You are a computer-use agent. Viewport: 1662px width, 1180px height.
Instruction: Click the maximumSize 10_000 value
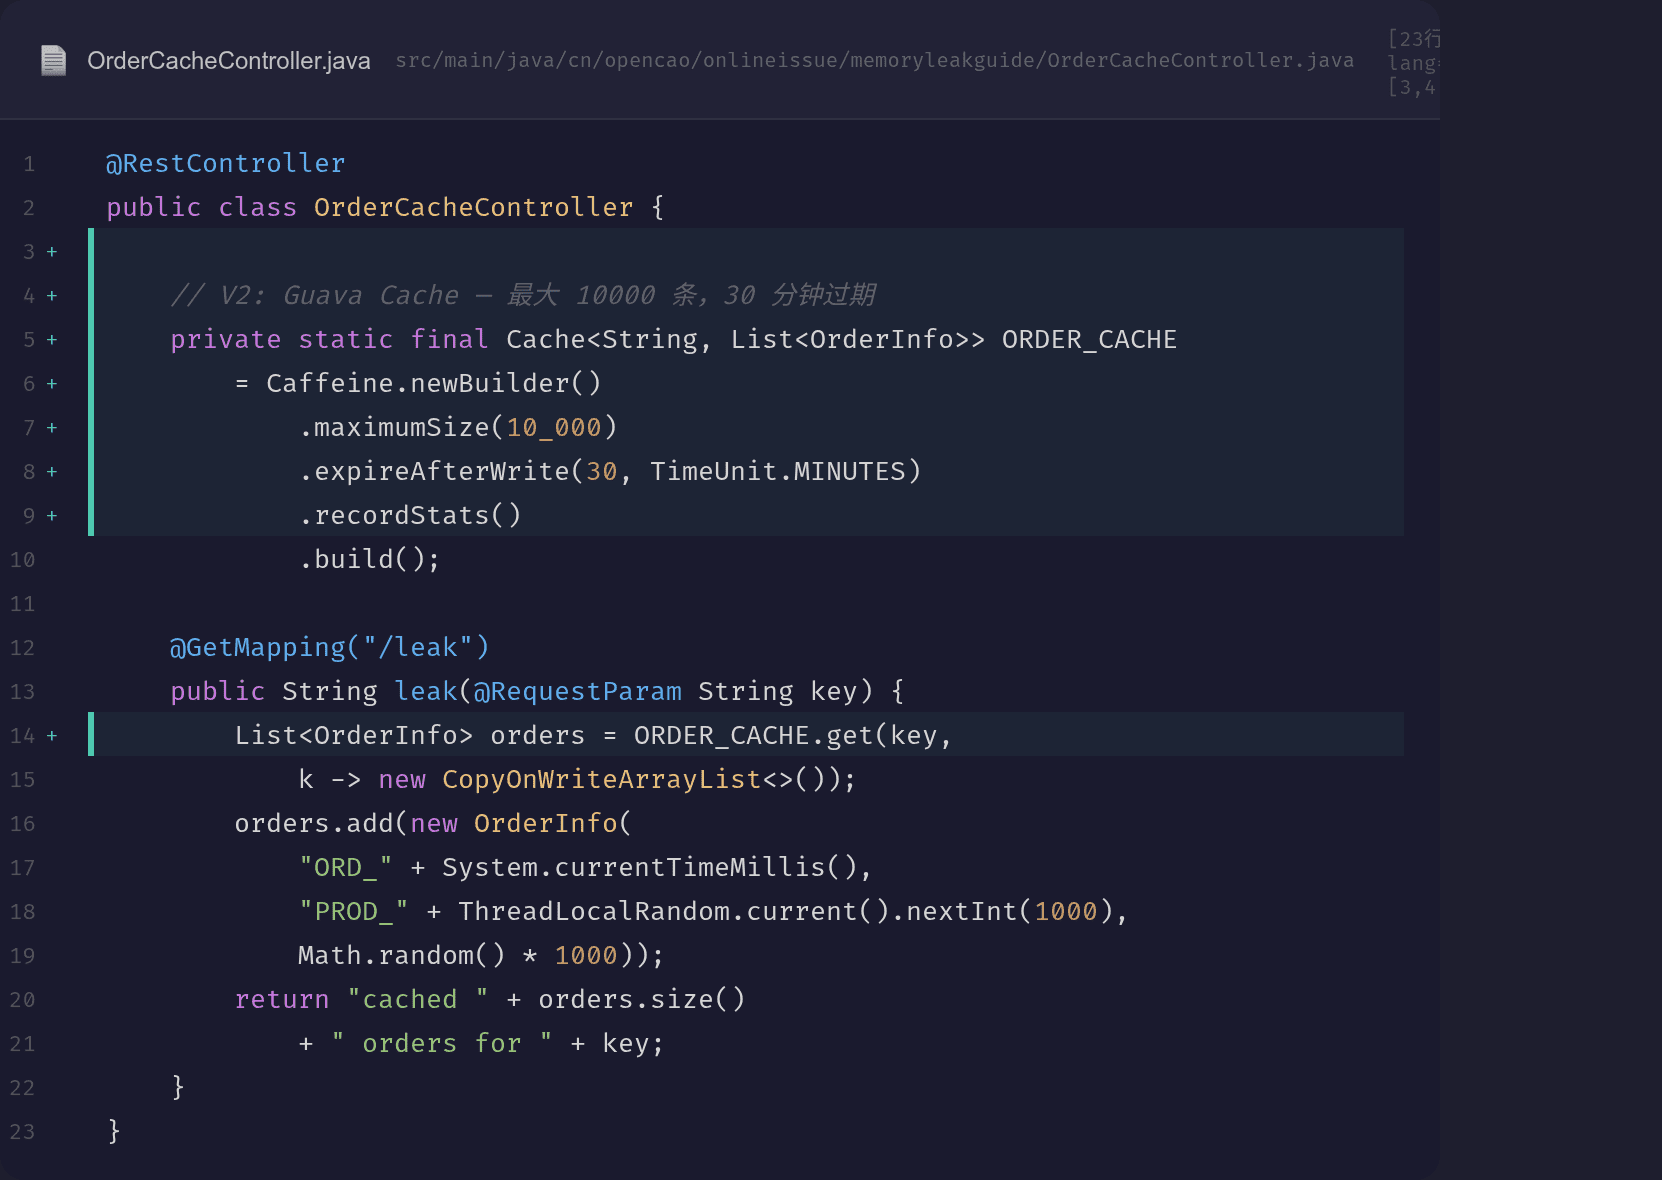pyautogui.click(x=554, y=428)
